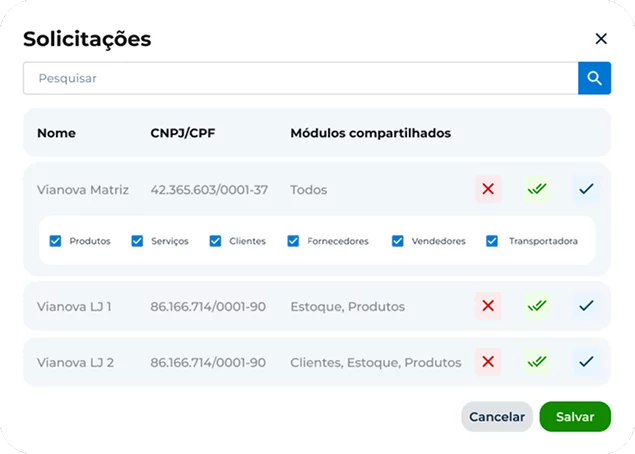Click the CNPJ/CPF column header
Viewport: 635px width, 454px height.
coord(183,133)
